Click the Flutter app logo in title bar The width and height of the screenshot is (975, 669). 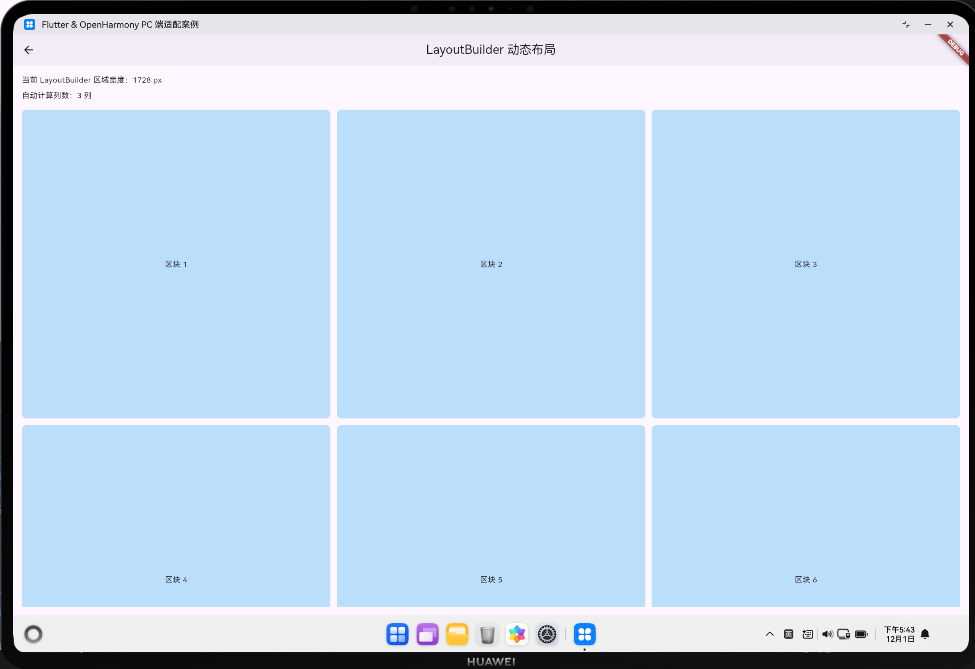pyautogui.click(x=29, y=24)
